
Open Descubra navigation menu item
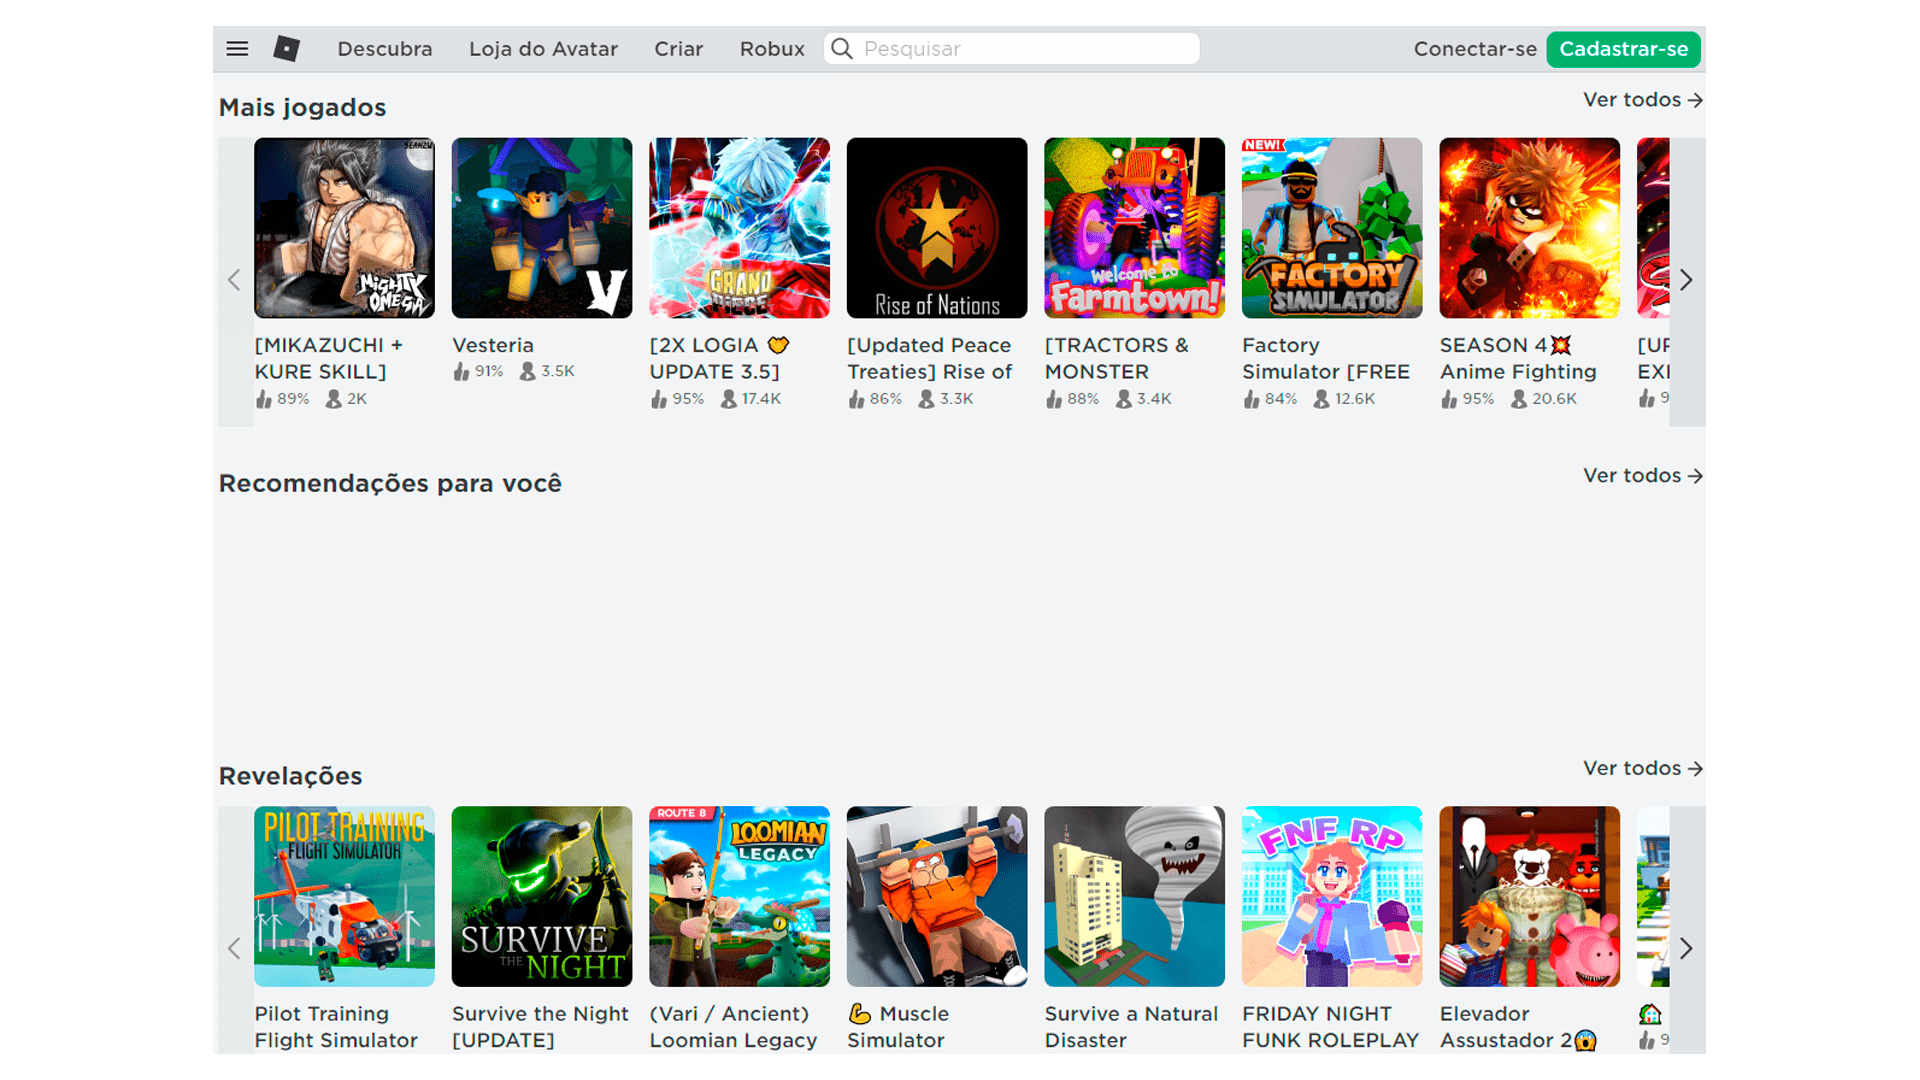[x=384, y=49]
